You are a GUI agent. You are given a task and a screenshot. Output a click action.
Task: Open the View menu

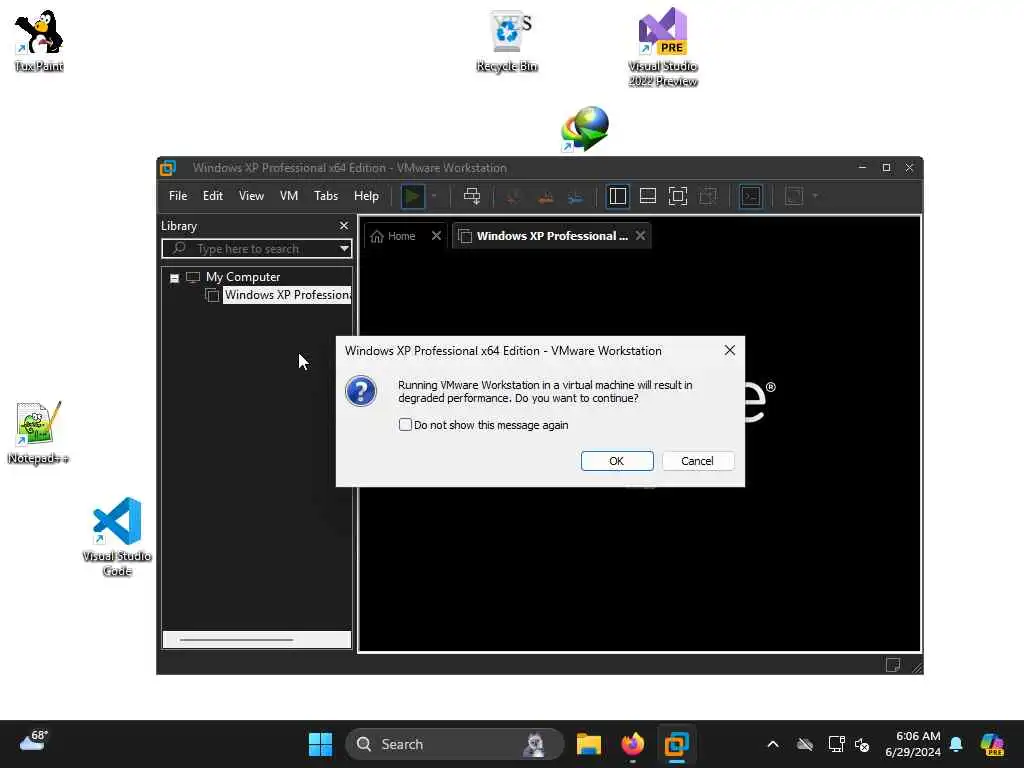coord(251,196)
